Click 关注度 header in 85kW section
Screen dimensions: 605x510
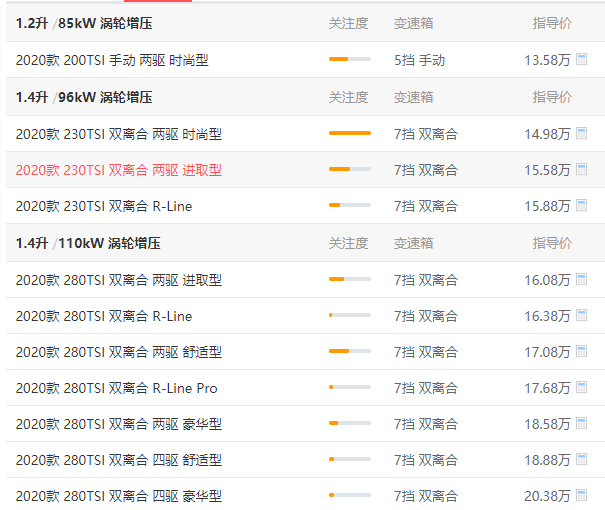pos(348,24)
